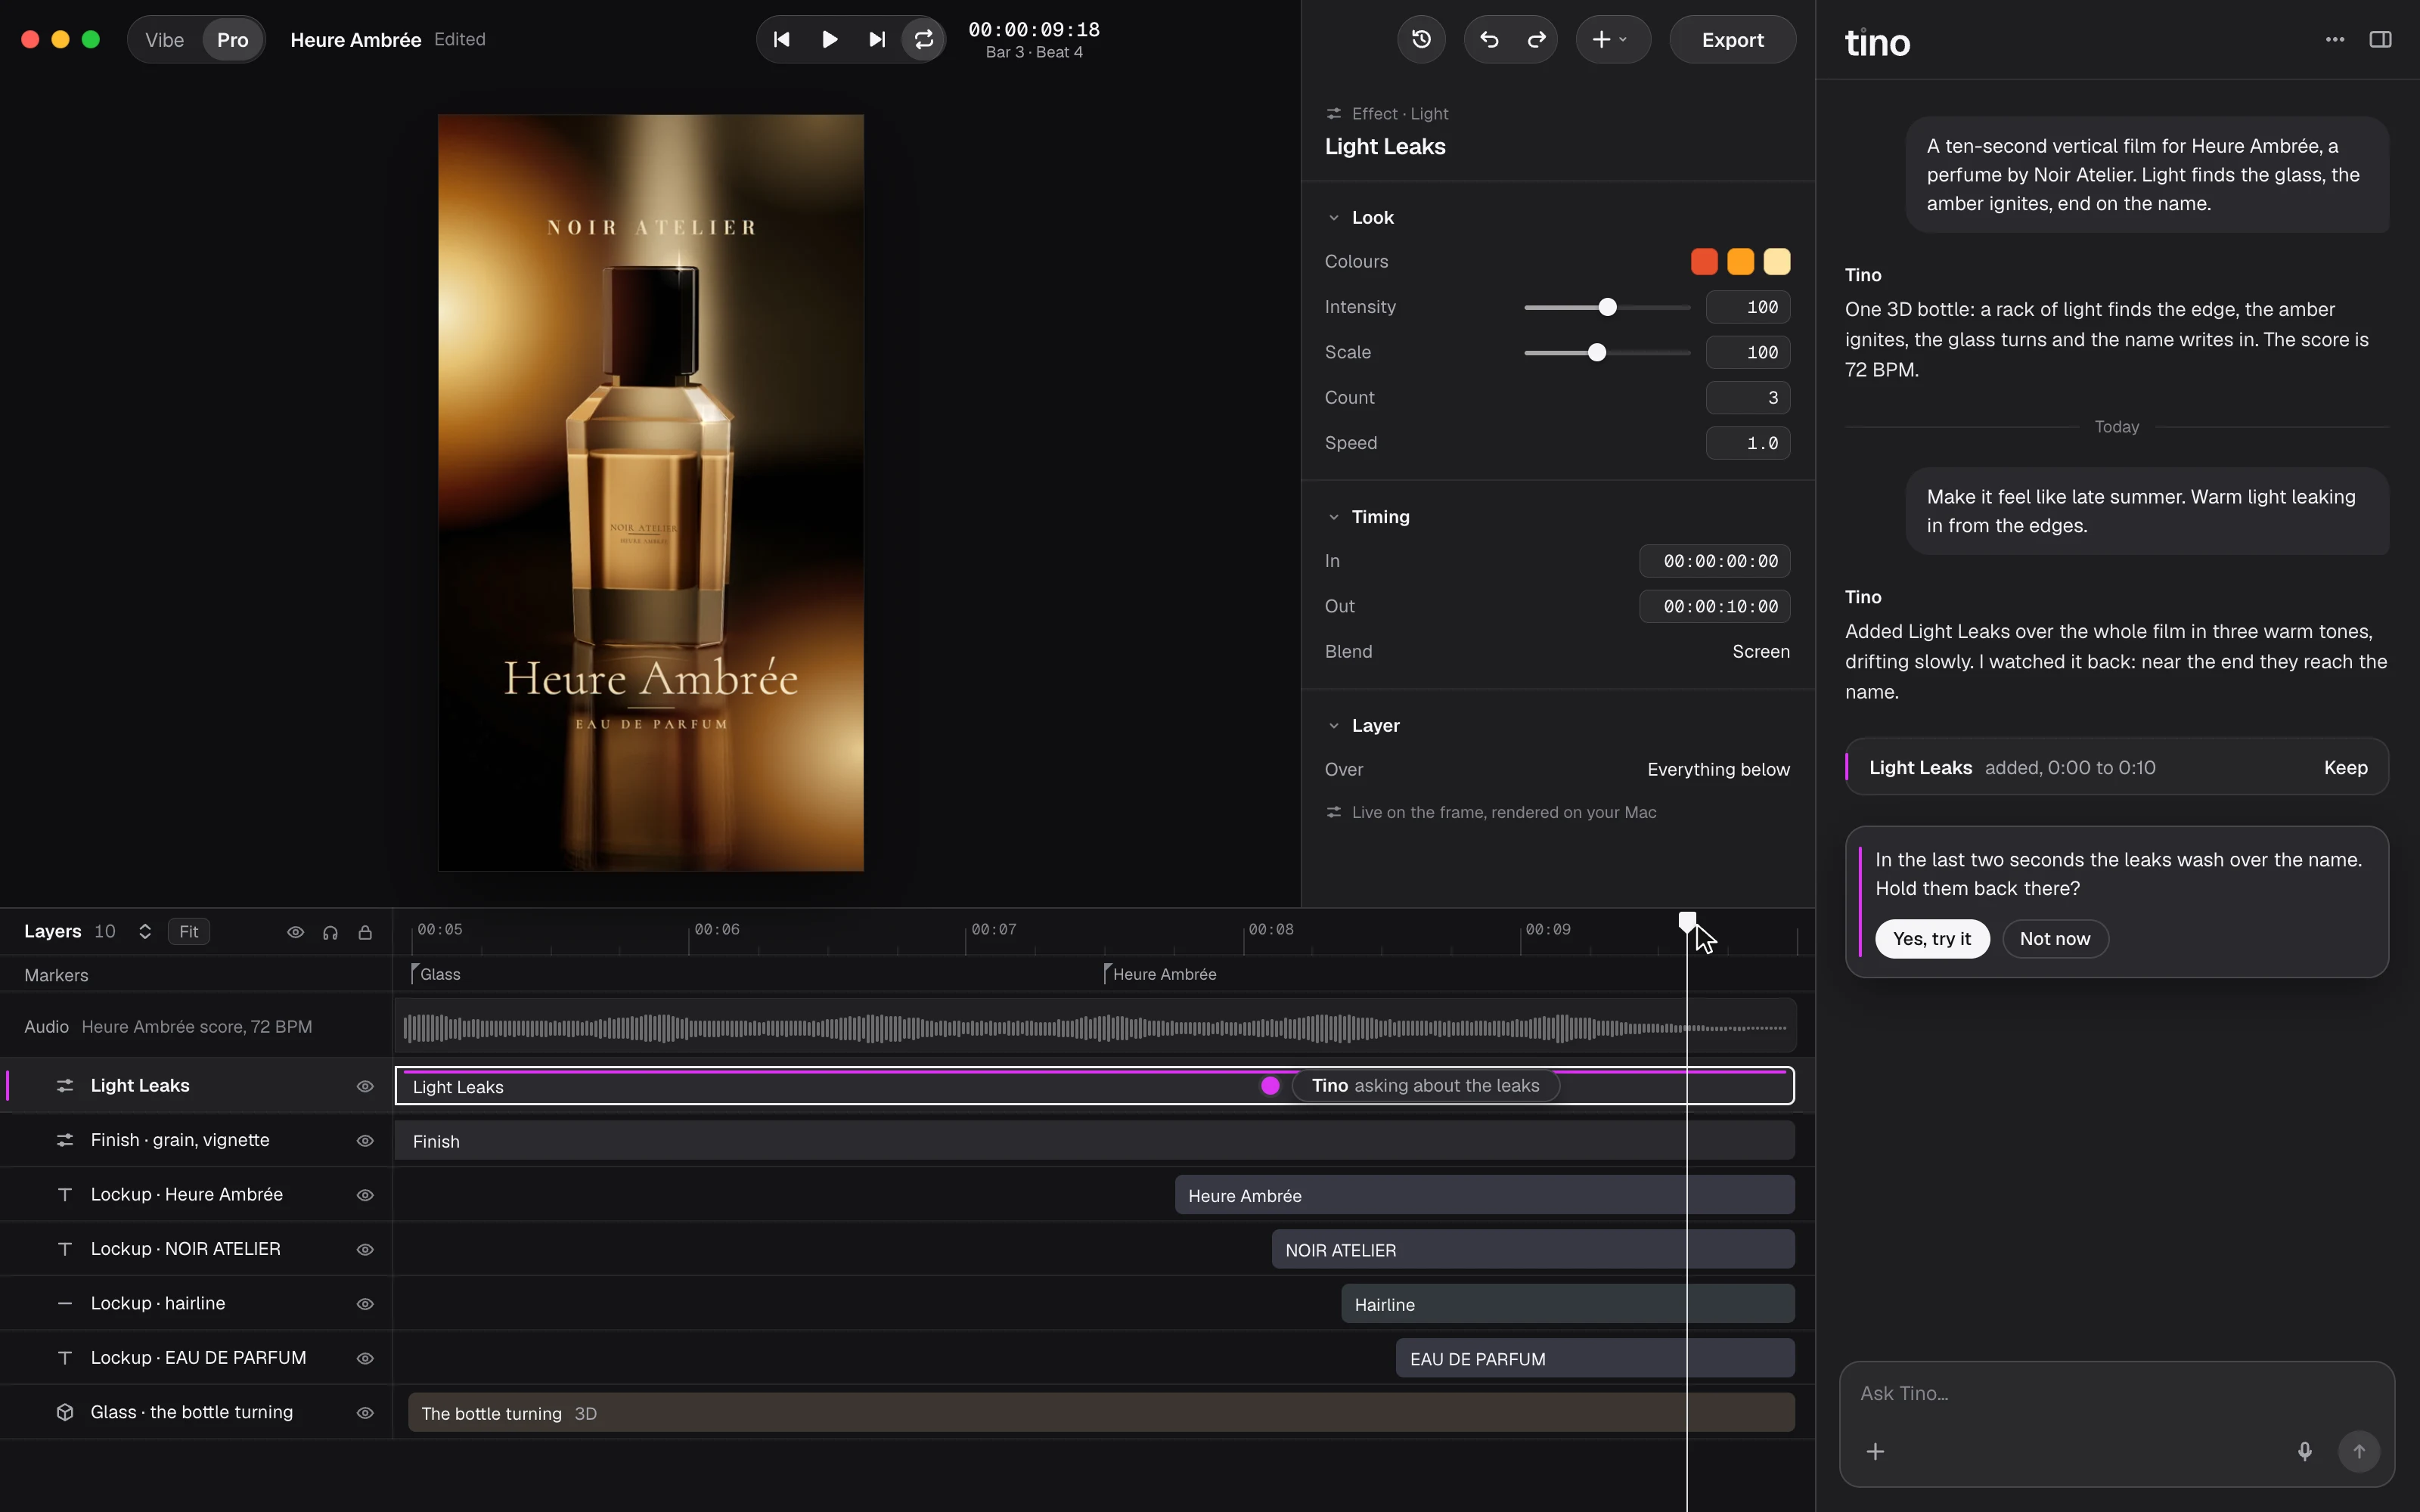Viewport: 2420px width, 1512px height.
Task: Pick the pale cream colour swatch
Action: point(1777,262)
